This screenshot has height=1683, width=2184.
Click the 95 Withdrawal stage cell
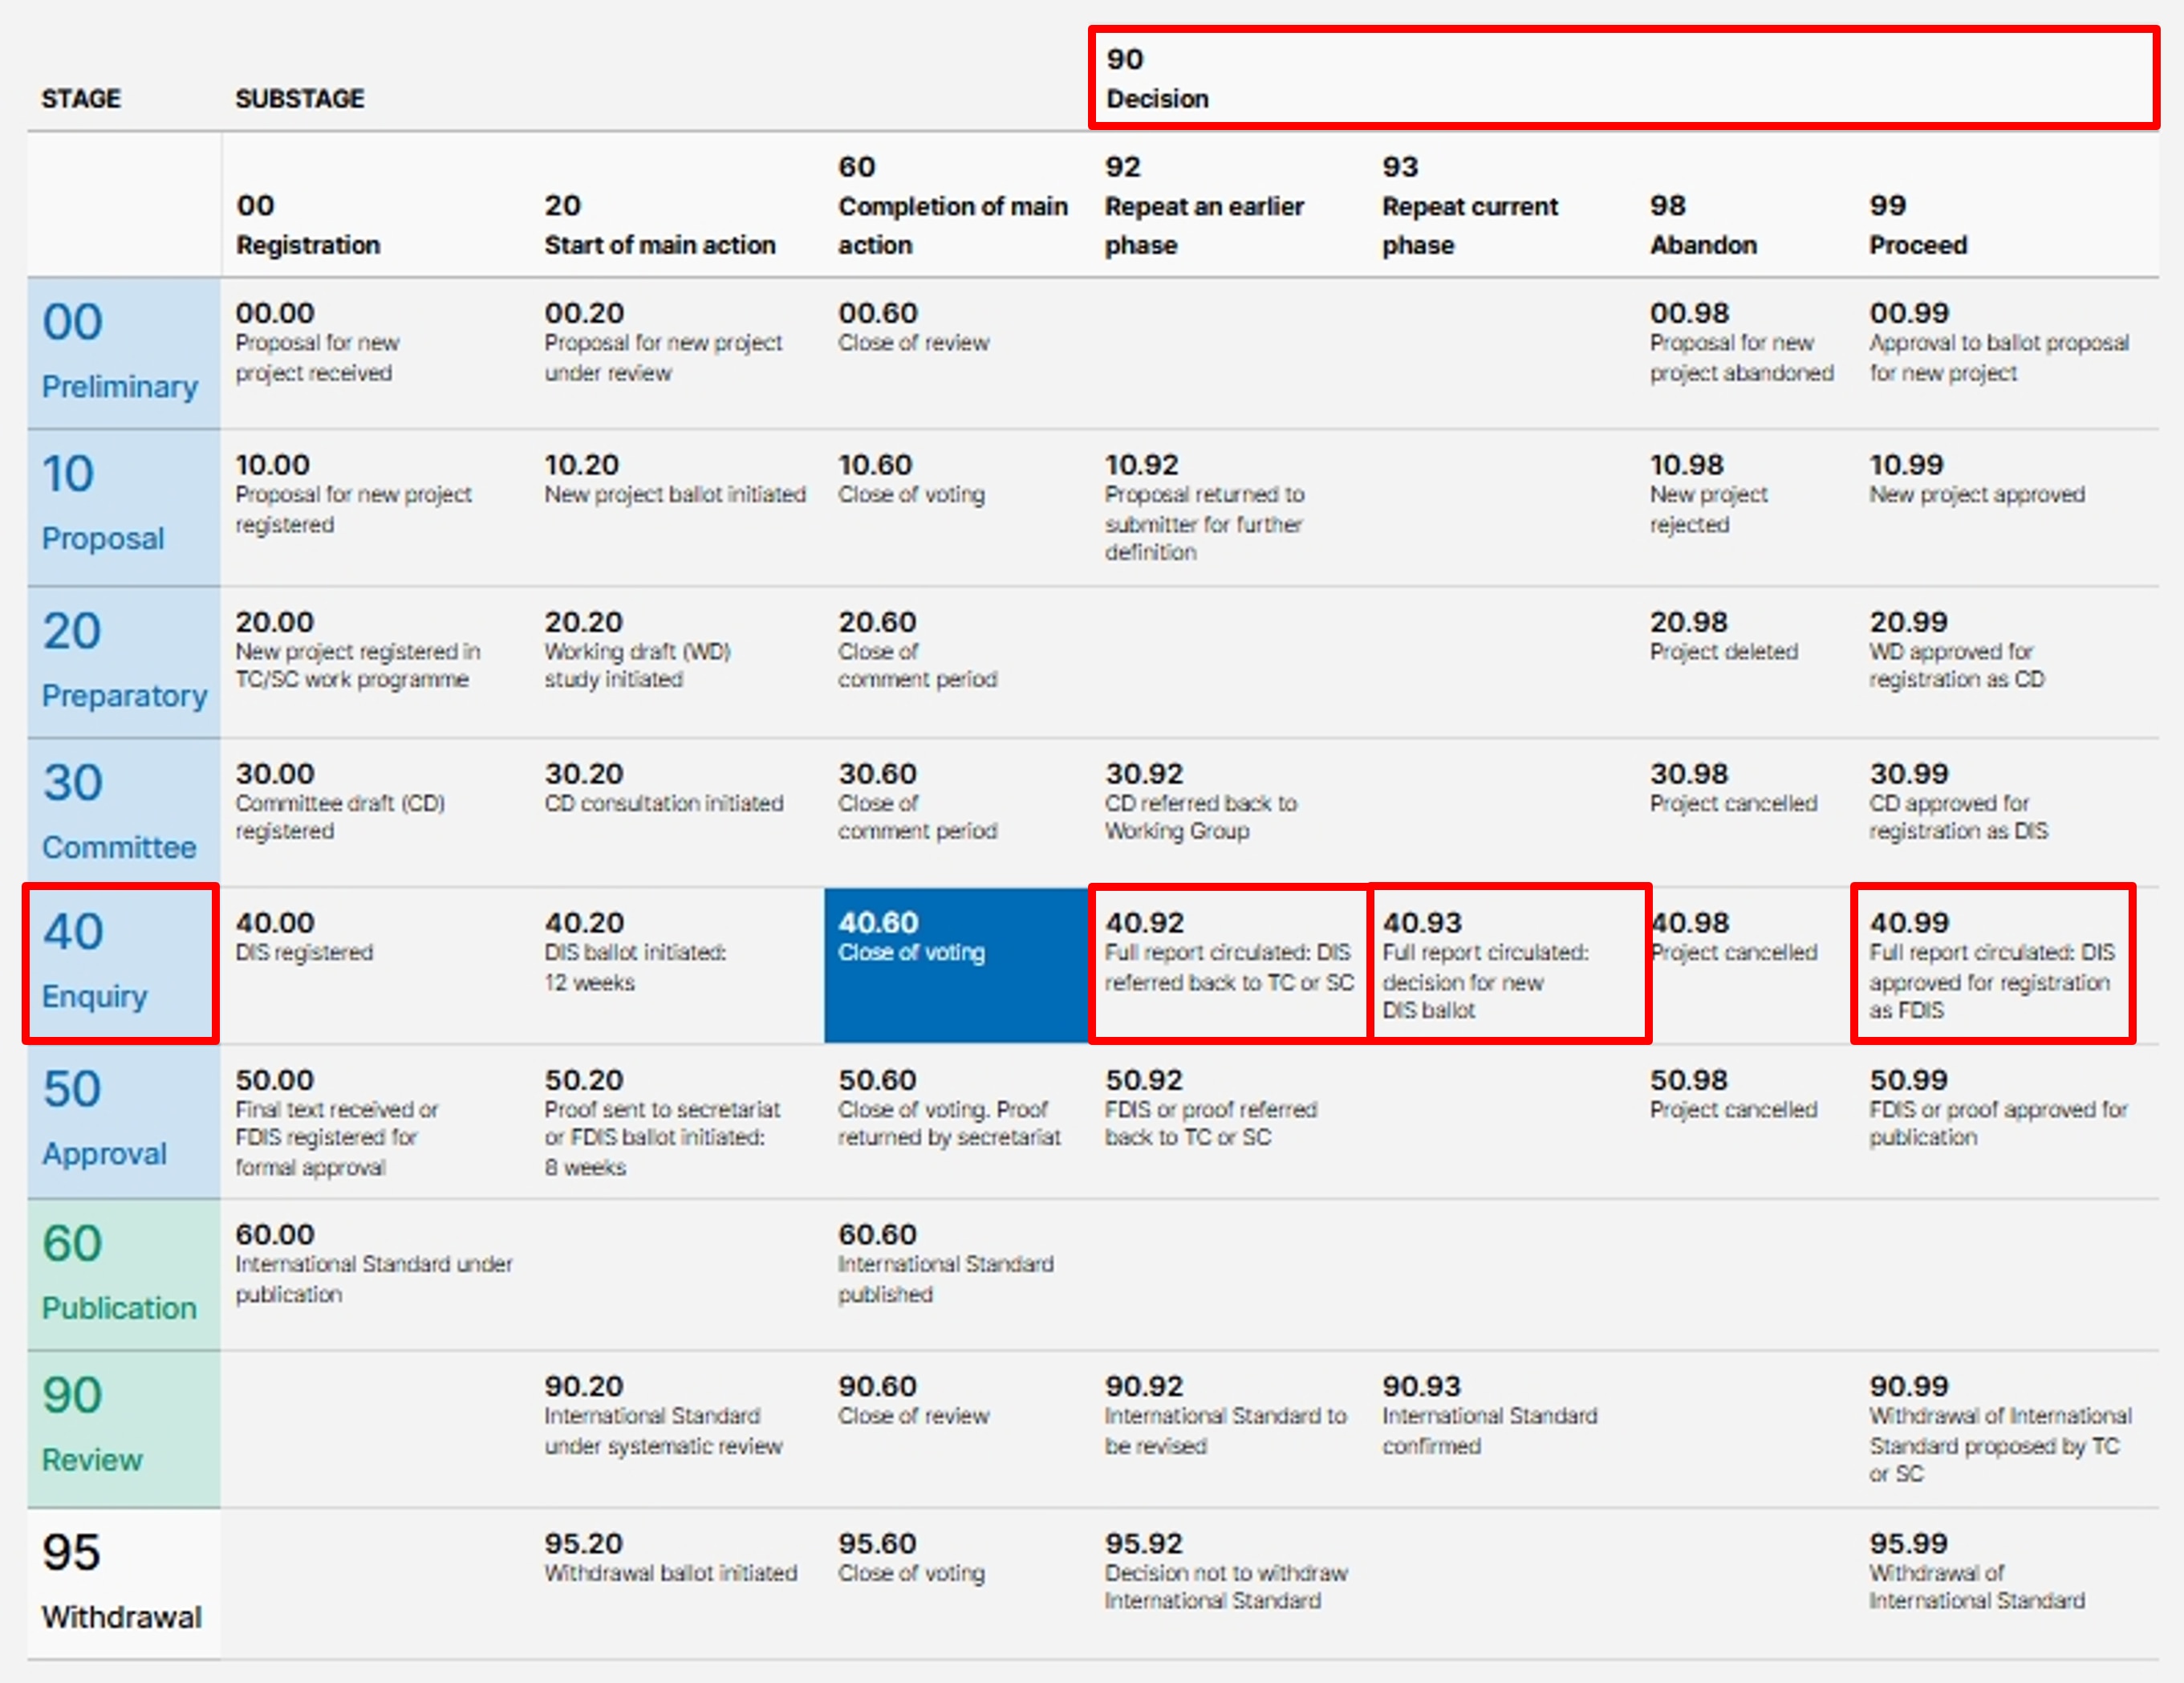(122, 1583)
